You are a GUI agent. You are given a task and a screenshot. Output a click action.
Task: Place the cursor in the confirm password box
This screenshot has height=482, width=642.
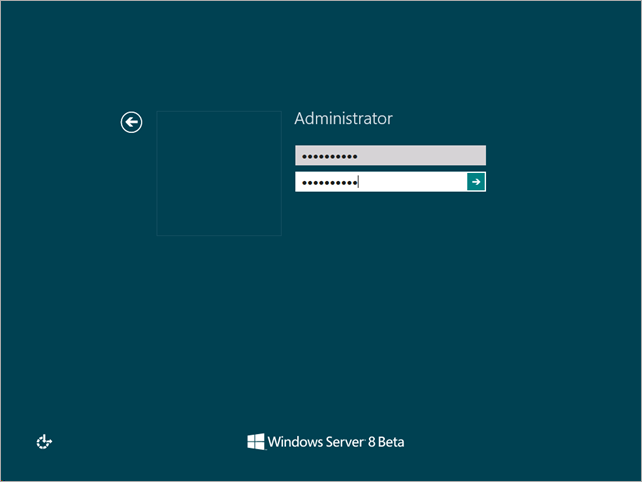click(380, 182)
